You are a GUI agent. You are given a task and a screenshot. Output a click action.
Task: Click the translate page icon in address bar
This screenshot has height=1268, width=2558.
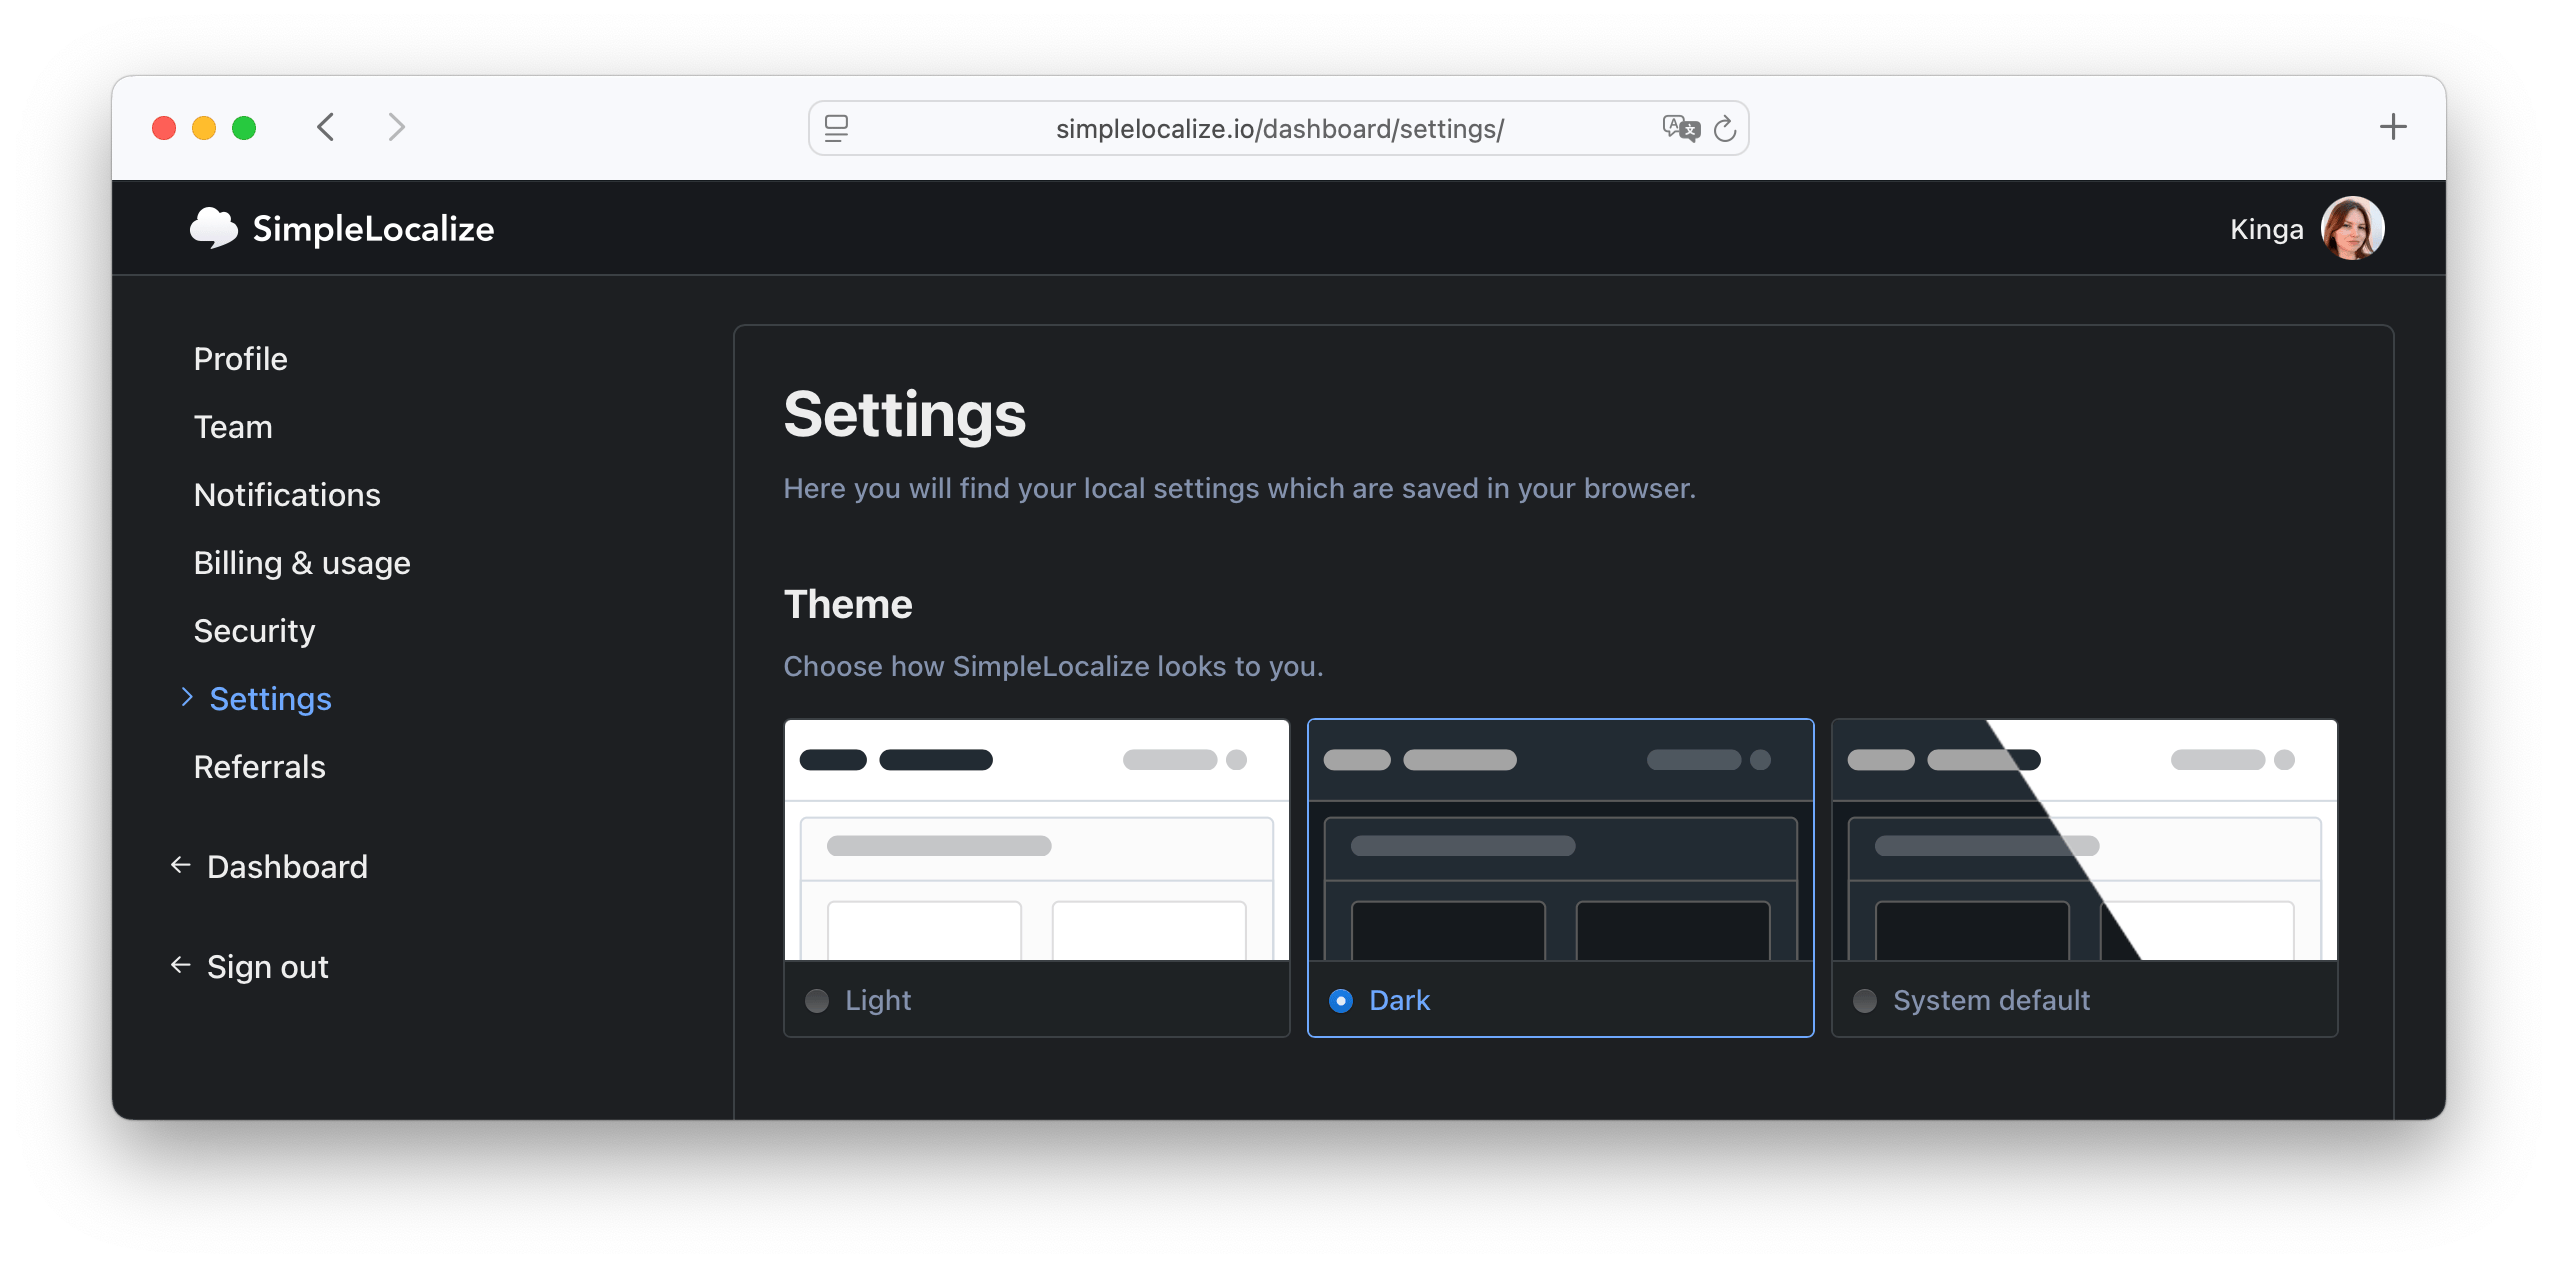coord(1681,128)
